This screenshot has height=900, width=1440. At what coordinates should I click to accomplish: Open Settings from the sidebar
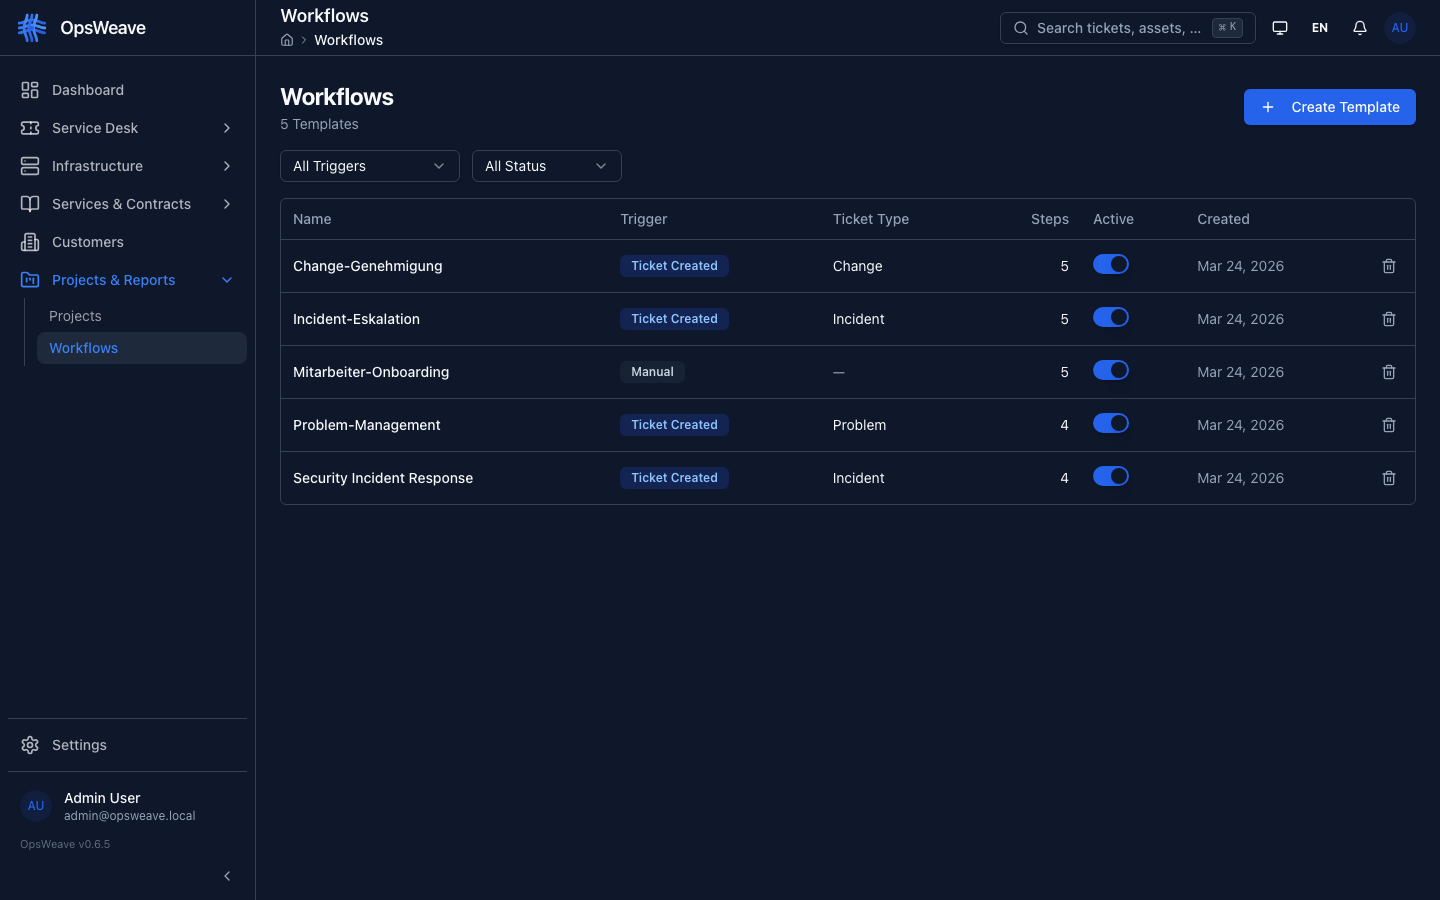[x=79, y=744]
